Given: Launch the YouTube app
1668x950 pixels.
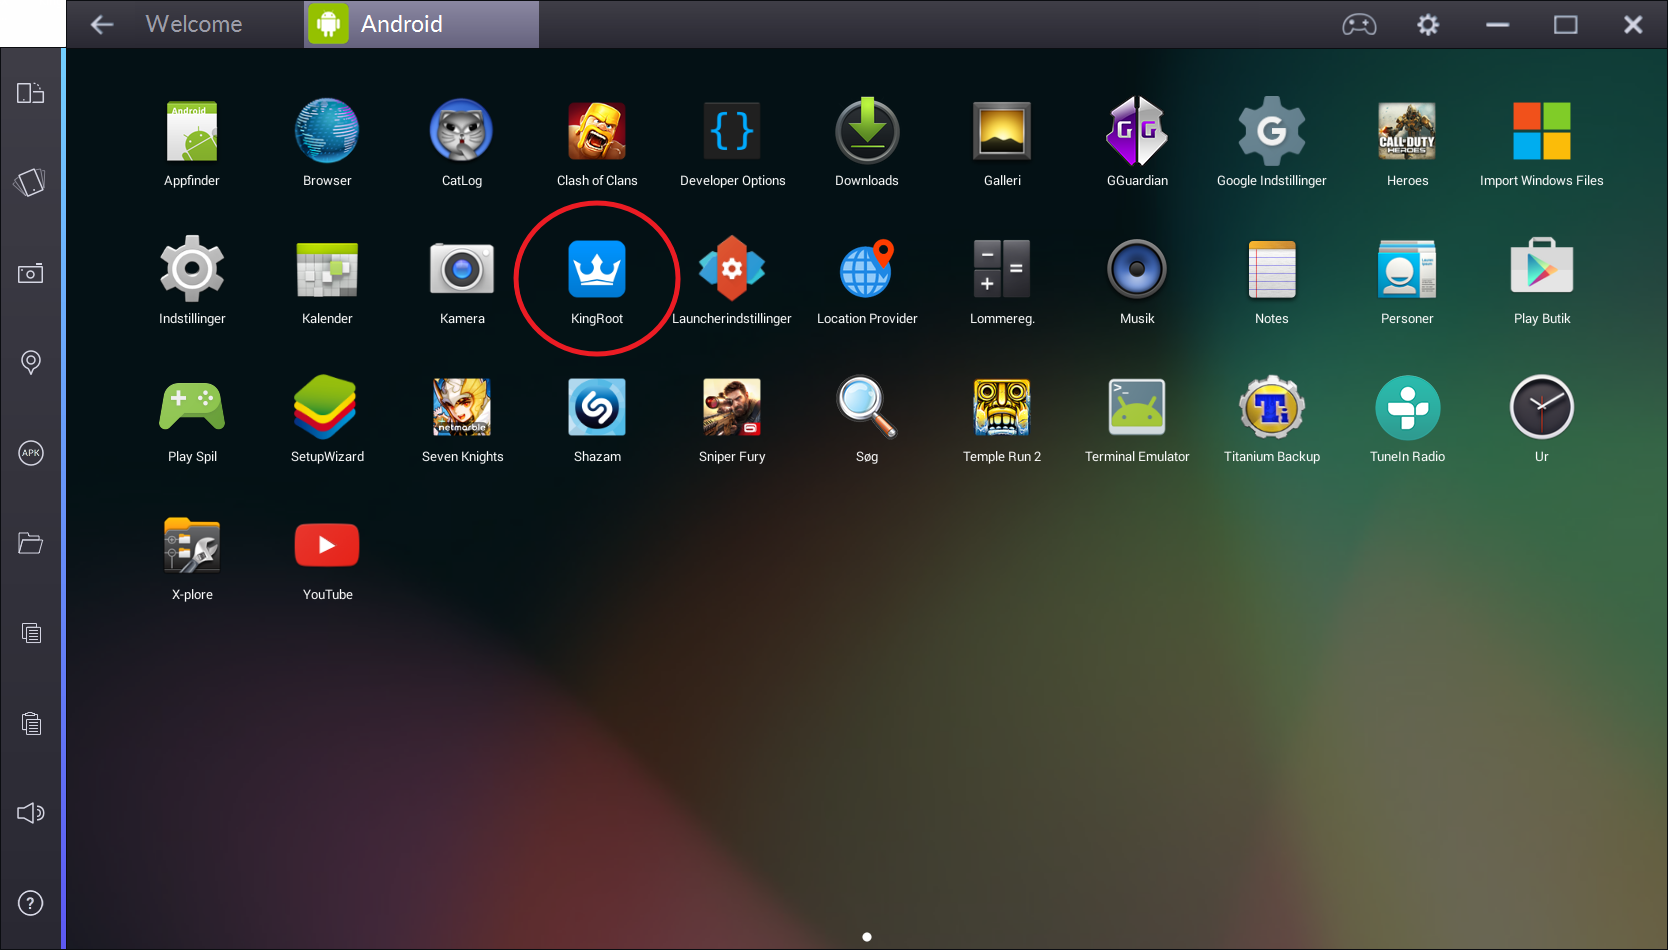Looking at the screenshot, I should click(x=327, y=545).
